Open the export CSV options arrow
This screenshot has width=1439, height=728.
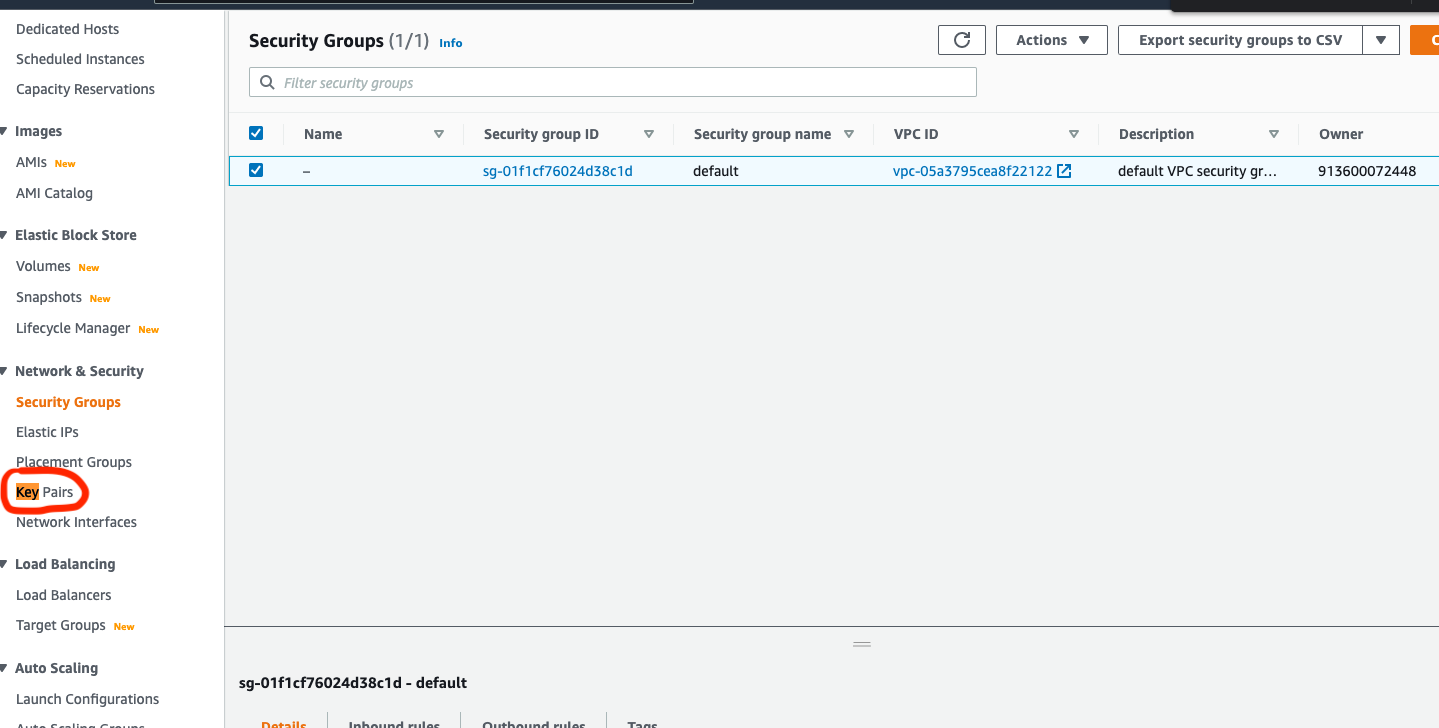click(x=1380, y=40)
